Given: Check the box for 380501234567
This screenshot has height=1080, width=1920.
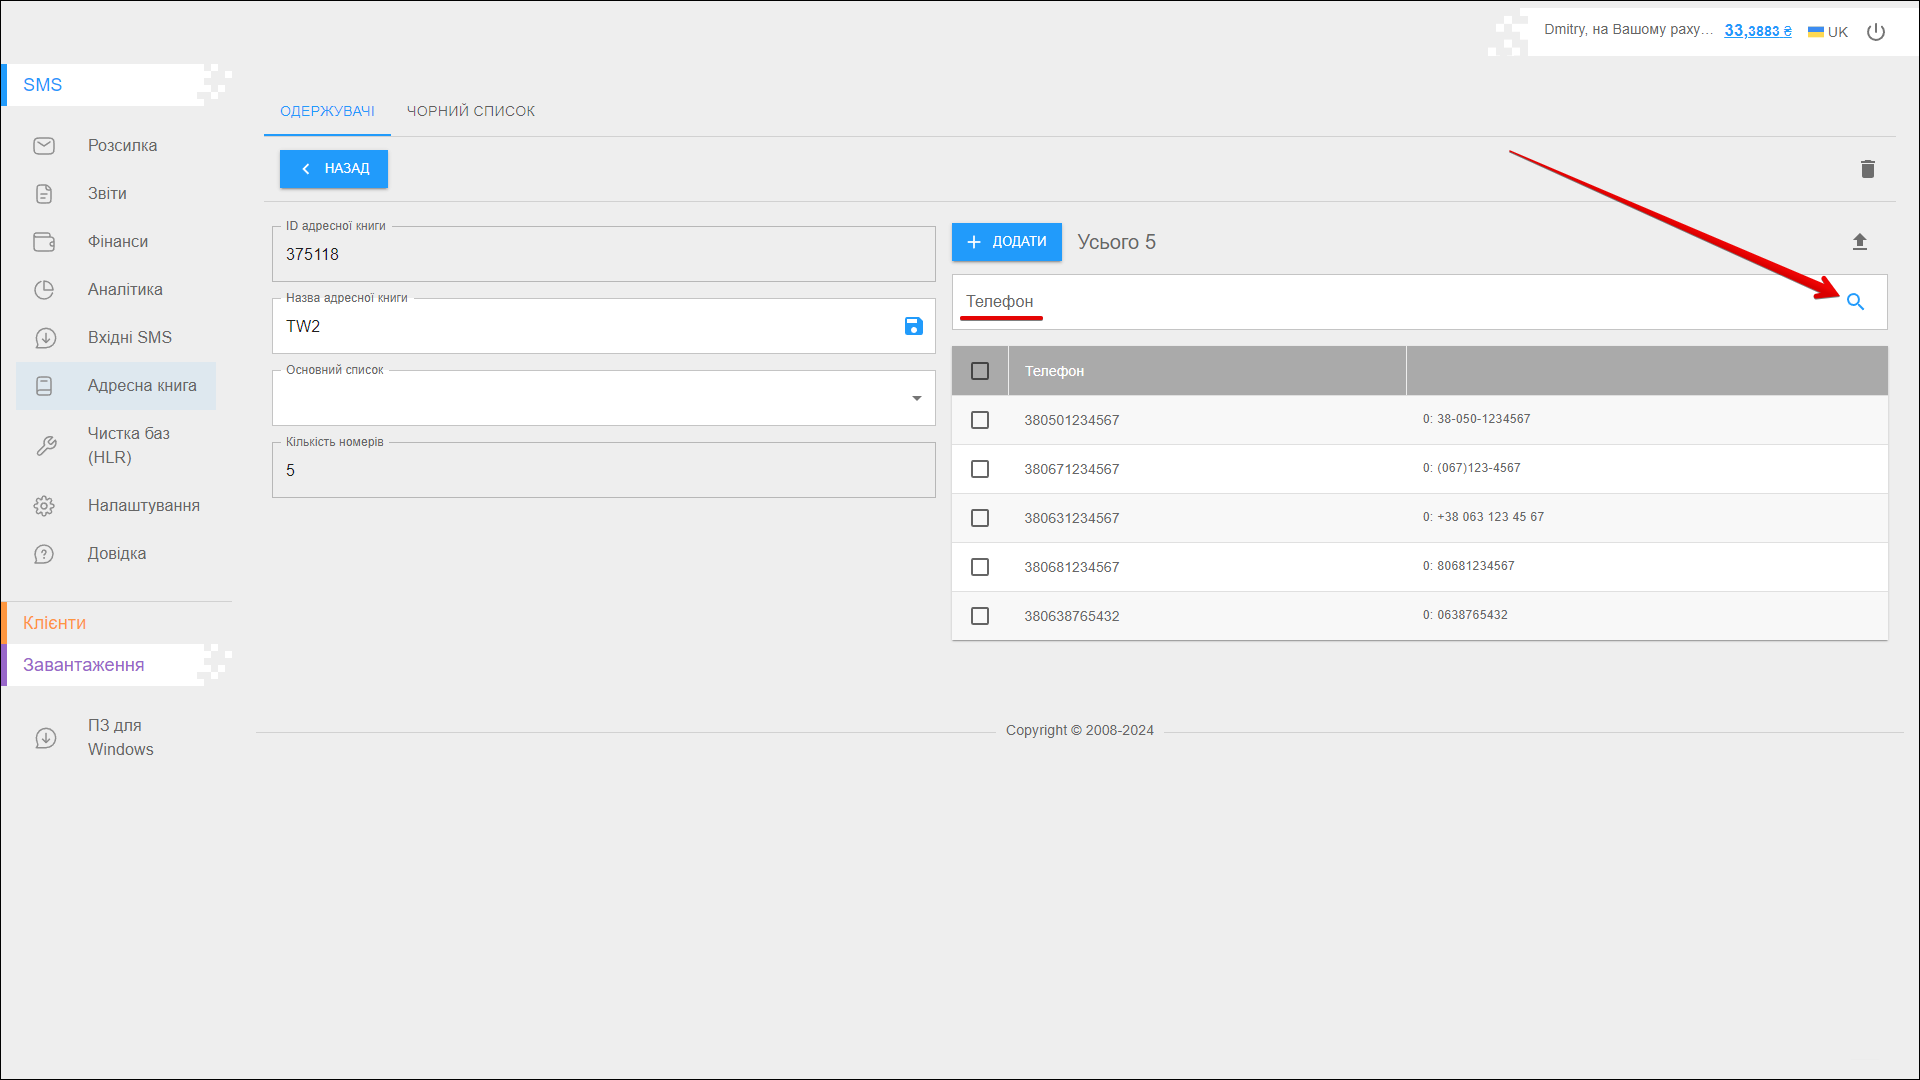Looking at the screenshot, I should tap(980, 420).
